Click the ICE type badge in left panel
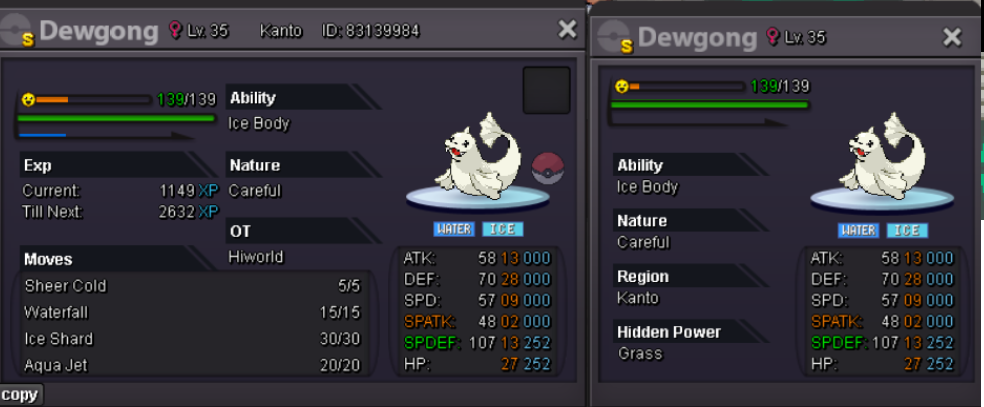 (503, 229)
